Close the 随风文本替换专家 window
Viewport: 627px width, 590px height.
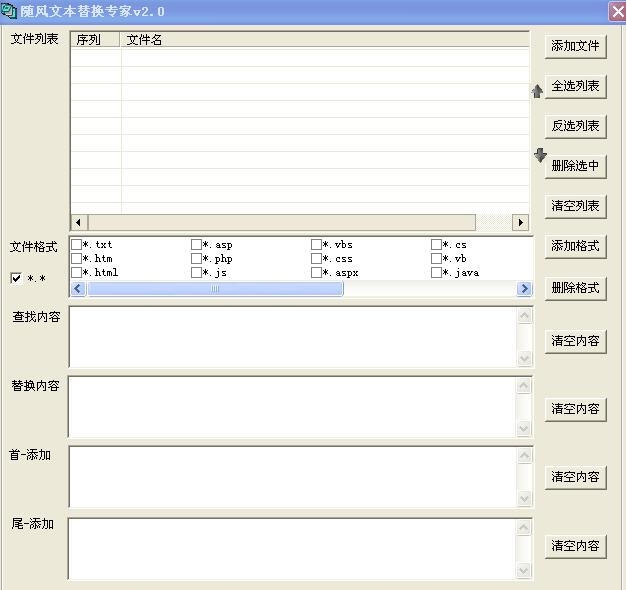(617, 11)
